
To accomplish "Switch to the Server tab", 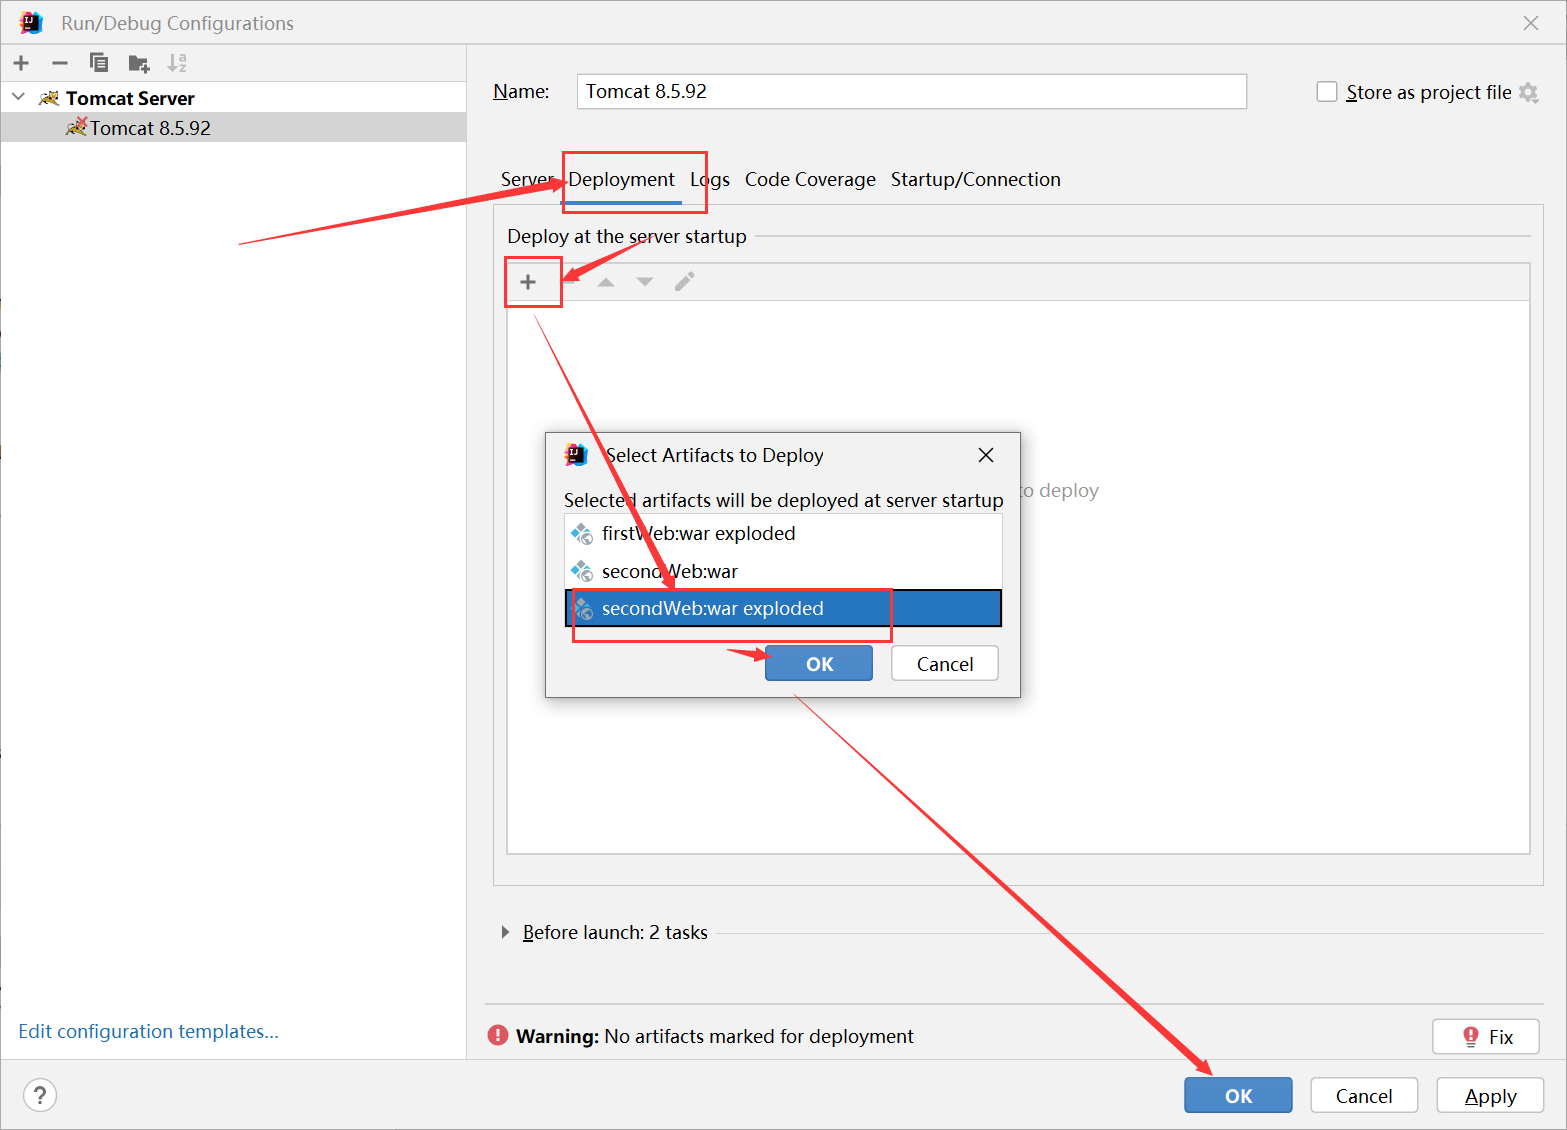I will (x=527, y=179).
